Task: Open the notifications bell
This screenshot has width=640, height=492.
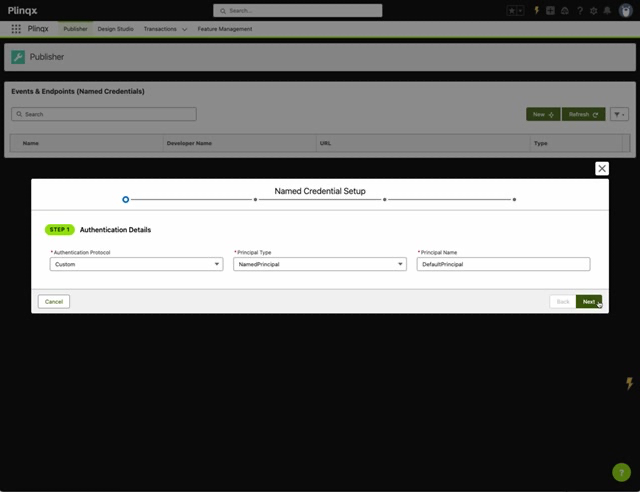Action: (x=607, y=11)
